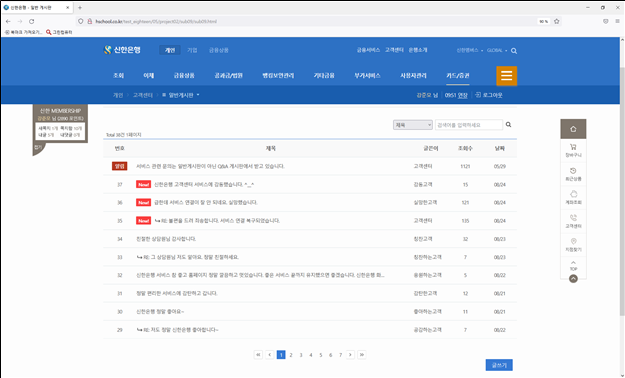The image size is (625, 378).
Task: Select the 금융상품 tab beside 기업
Action: 218,50
